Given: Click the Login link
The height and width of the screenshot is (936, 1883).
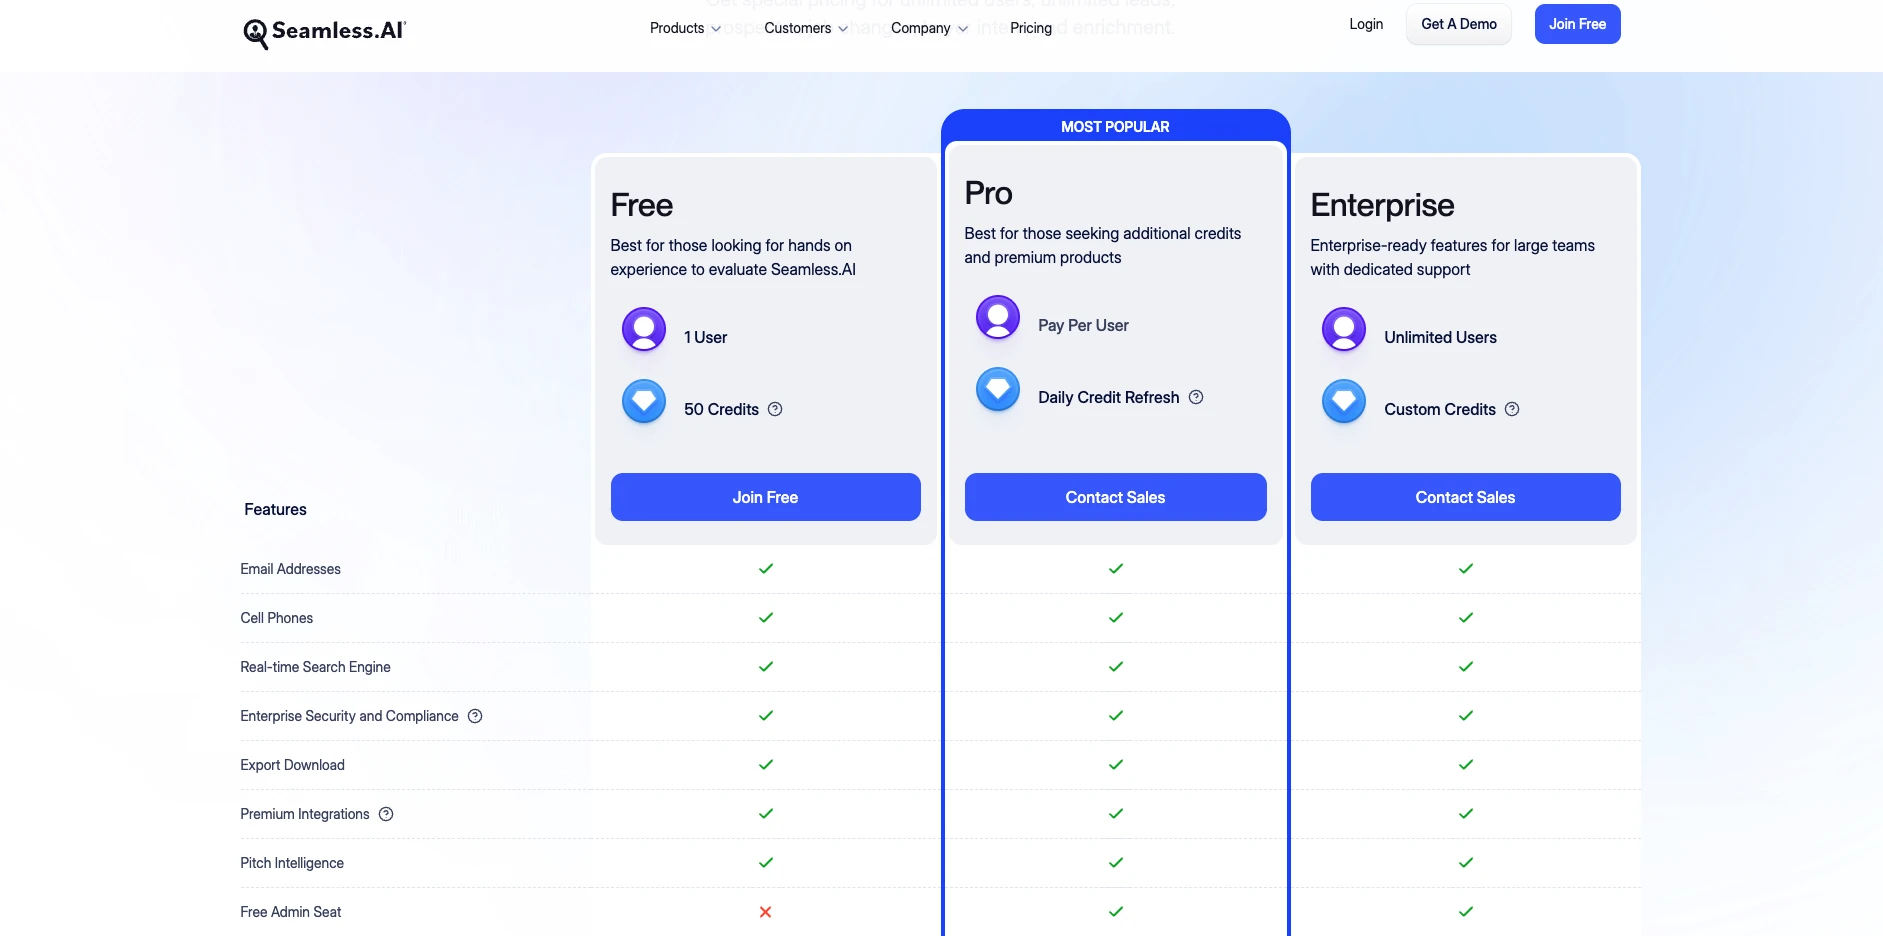Looking at the screenshot, I should click(1366, 24).
